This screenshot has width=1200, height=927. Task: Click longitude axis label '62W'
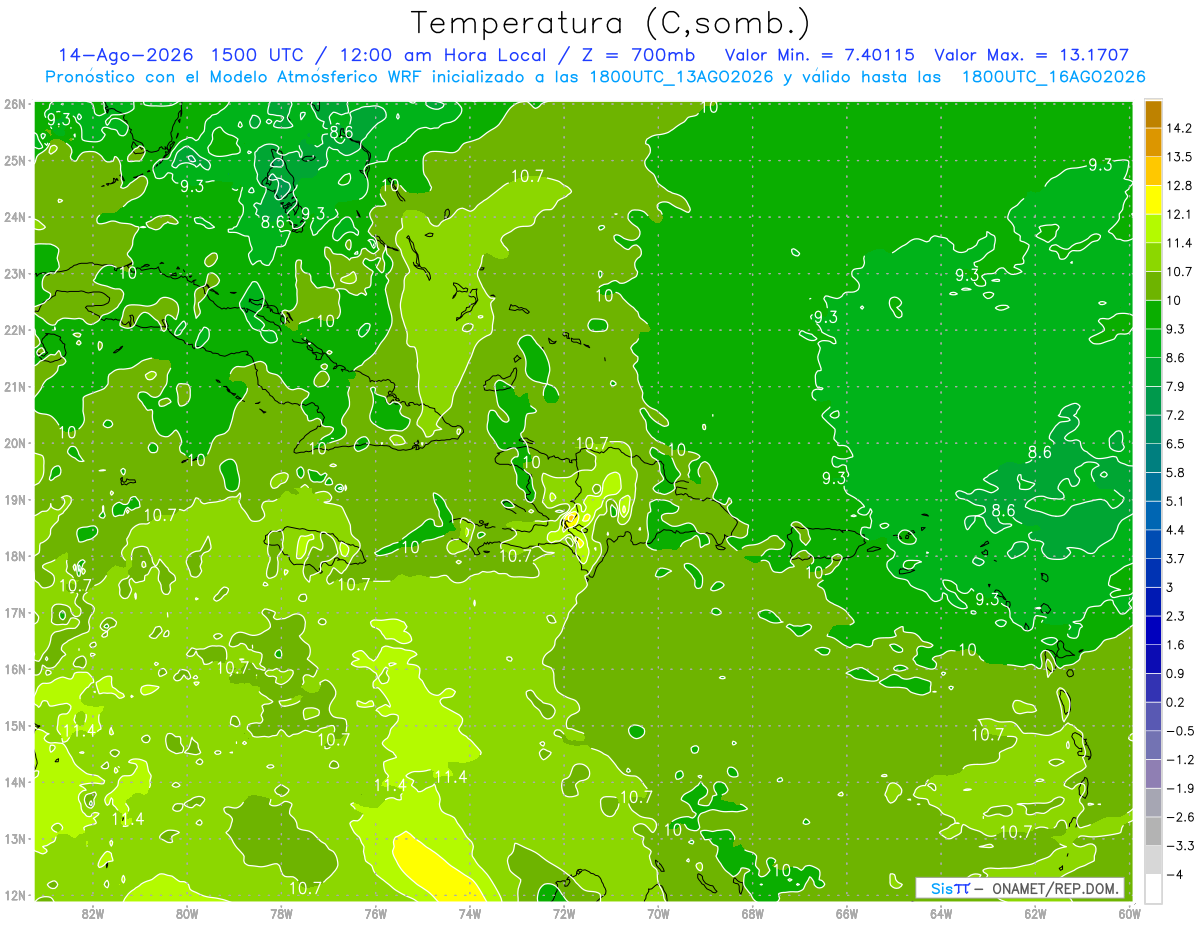1035,912
